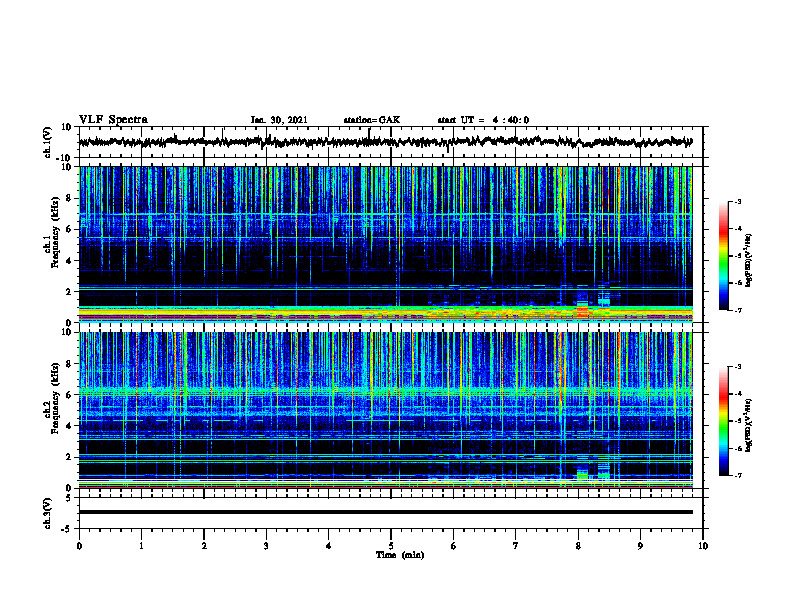
Task: Click ch.2 color bar log(PSD) units label
Action: click(748, 425)
